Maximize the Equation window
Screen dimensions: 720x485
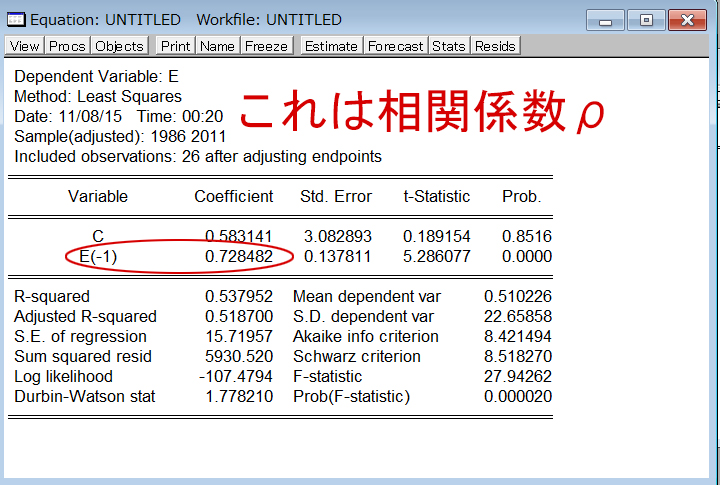click(646, 20)
